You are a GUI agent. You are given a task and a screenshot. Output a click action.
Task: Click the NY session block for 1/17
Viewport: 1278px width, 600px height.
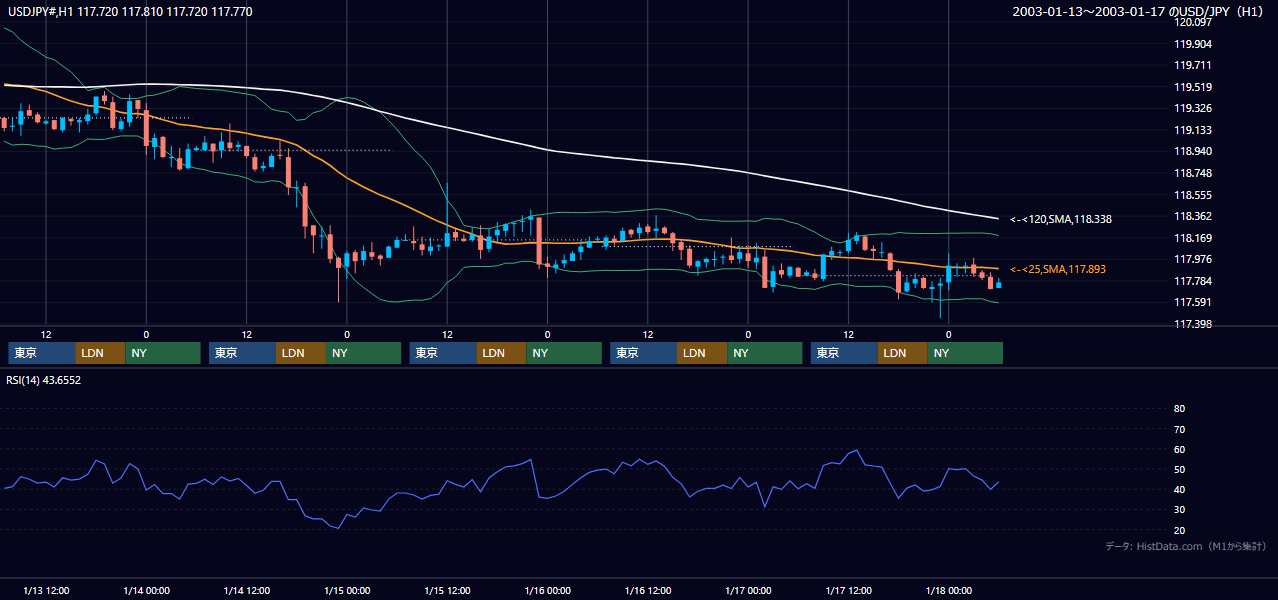pyautogui.click(x=965, y=353)
